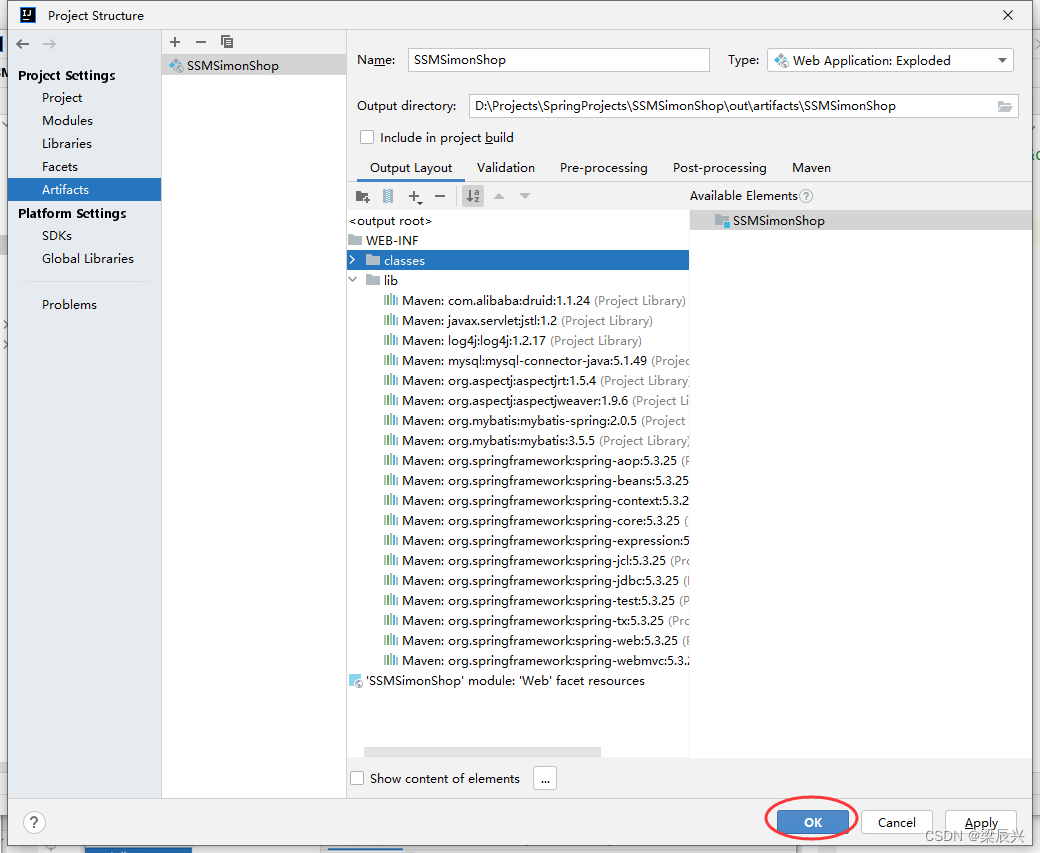Move selected element up
This screenshot has width=1040, height=853.
coord(499,196)
